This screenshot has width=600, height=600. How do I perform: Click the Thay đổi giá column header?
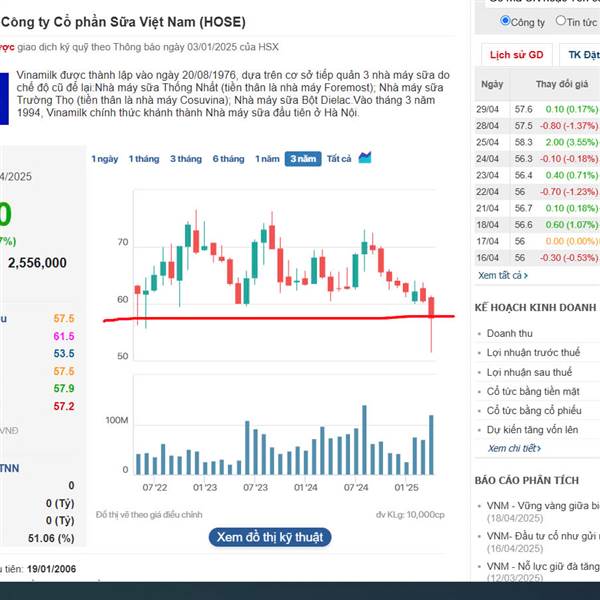(562, 84)
